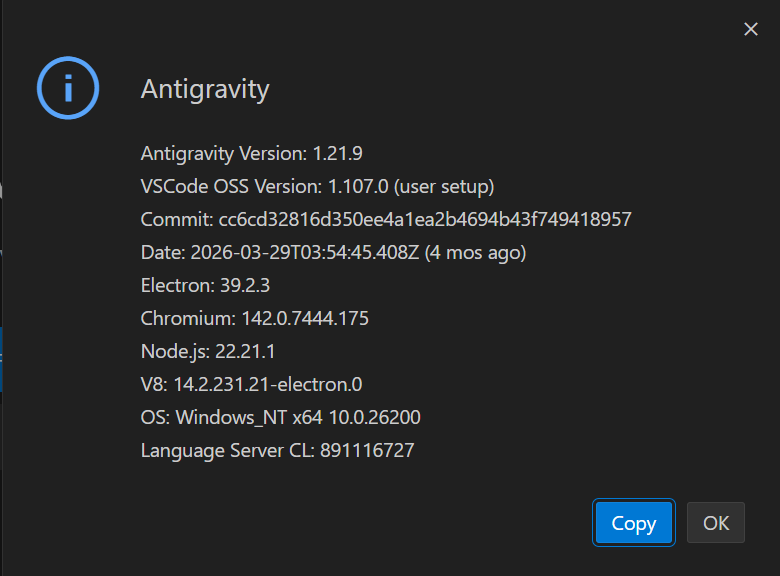
Task: Click the Chromium version number
Action: [x=305, y=318]
